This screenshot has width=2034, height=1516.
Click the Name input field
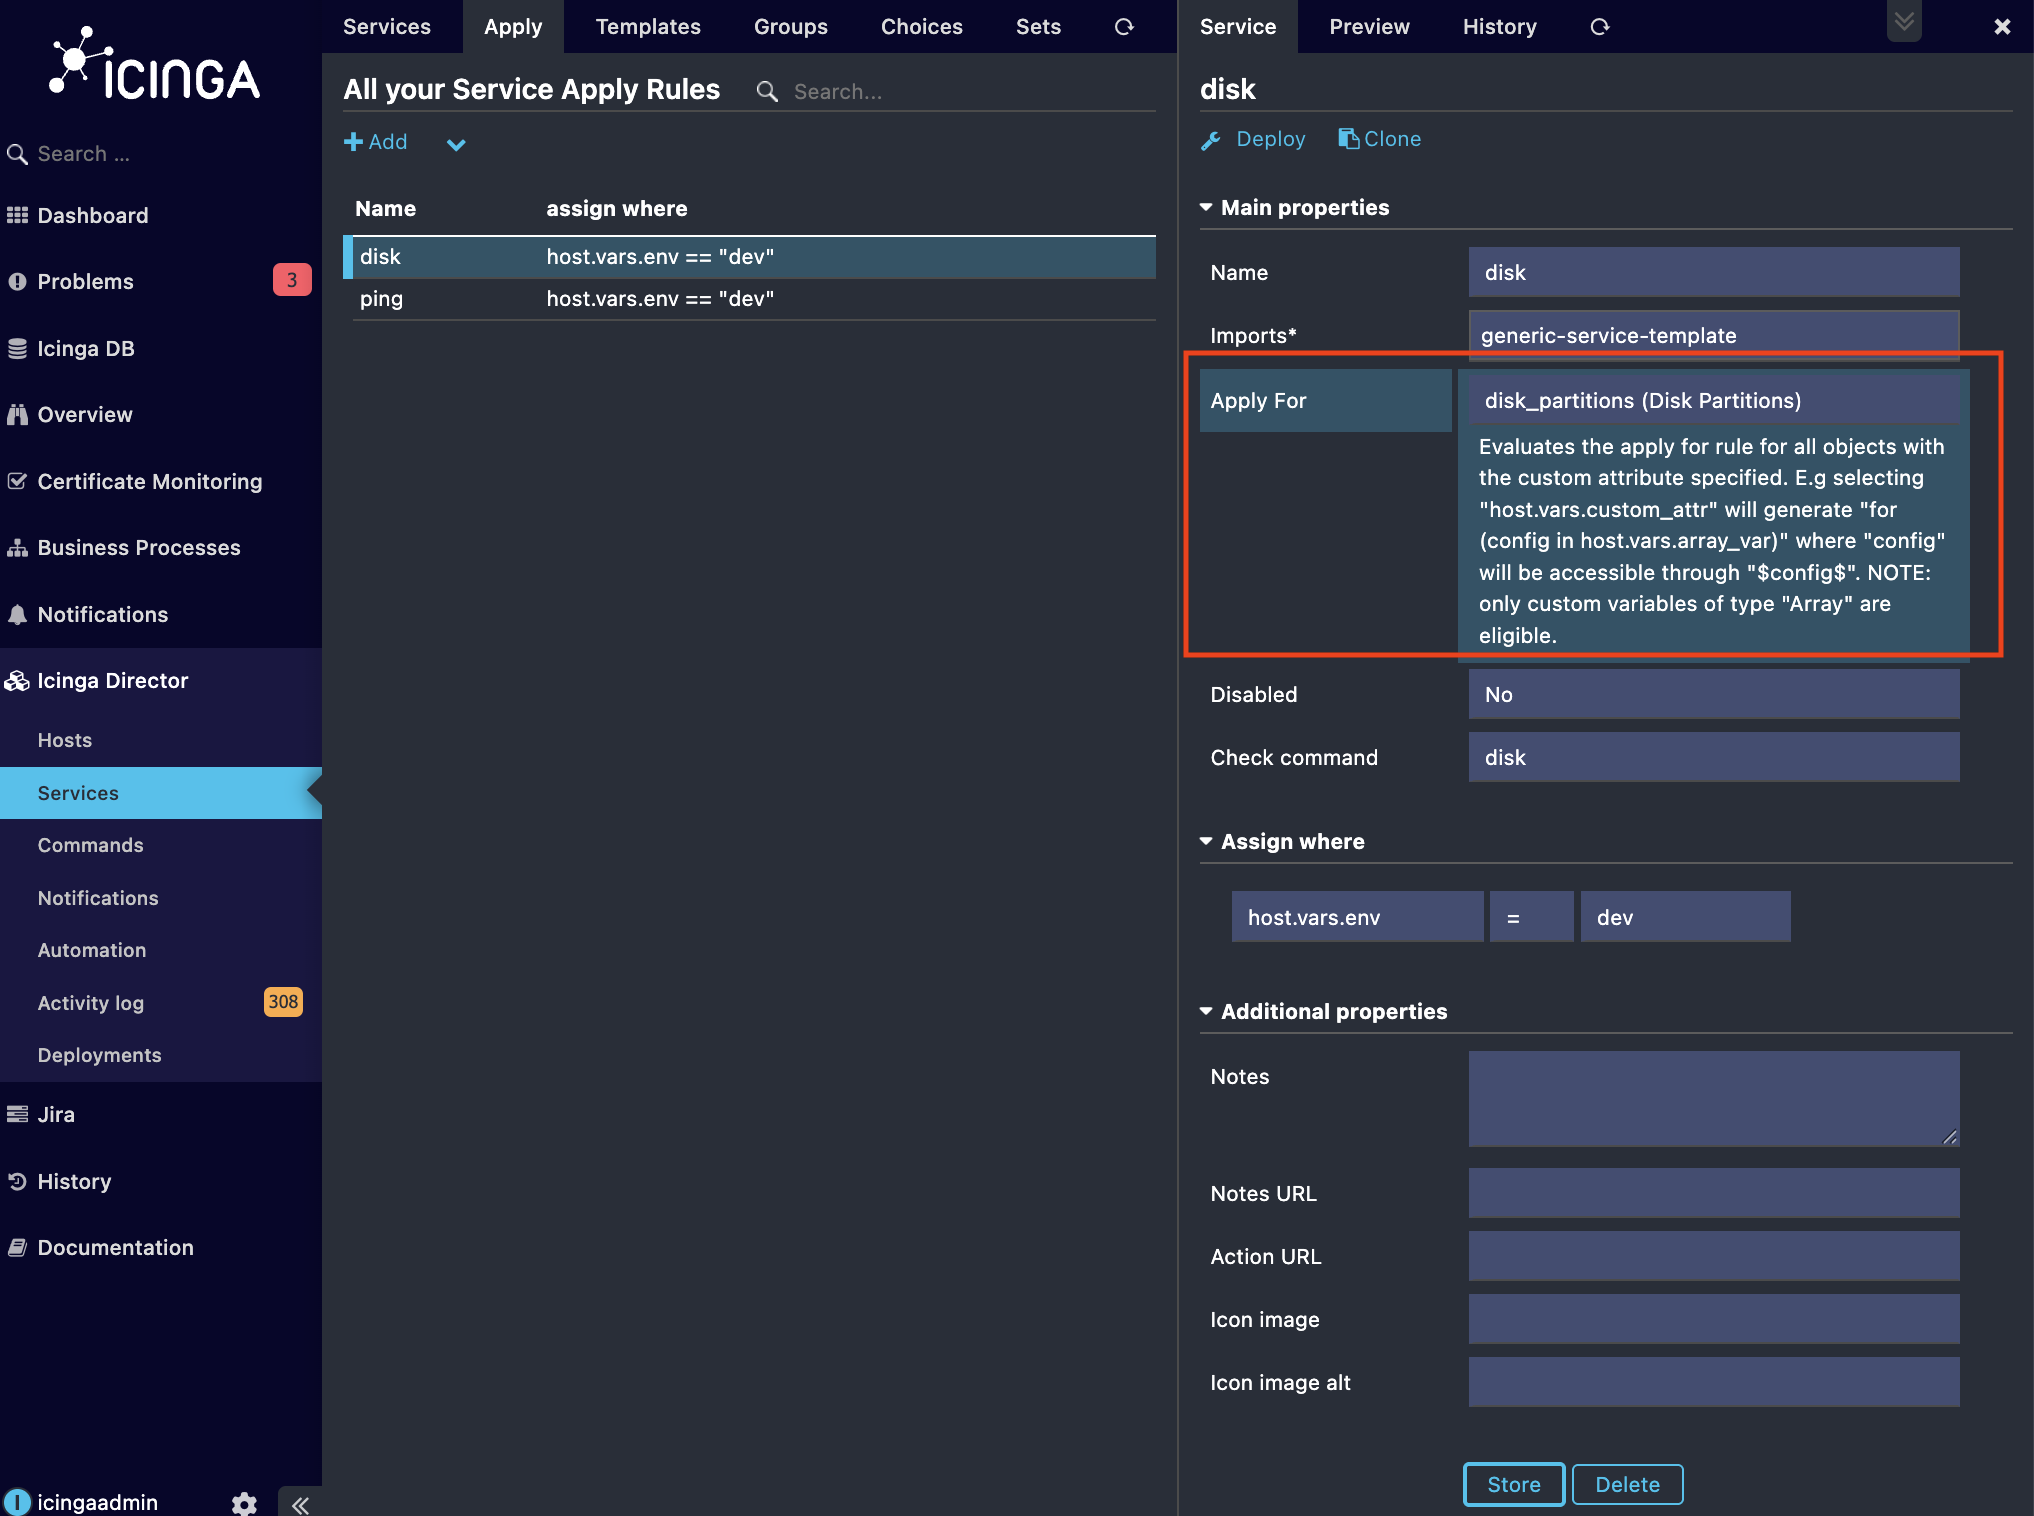coord(1714,272)
